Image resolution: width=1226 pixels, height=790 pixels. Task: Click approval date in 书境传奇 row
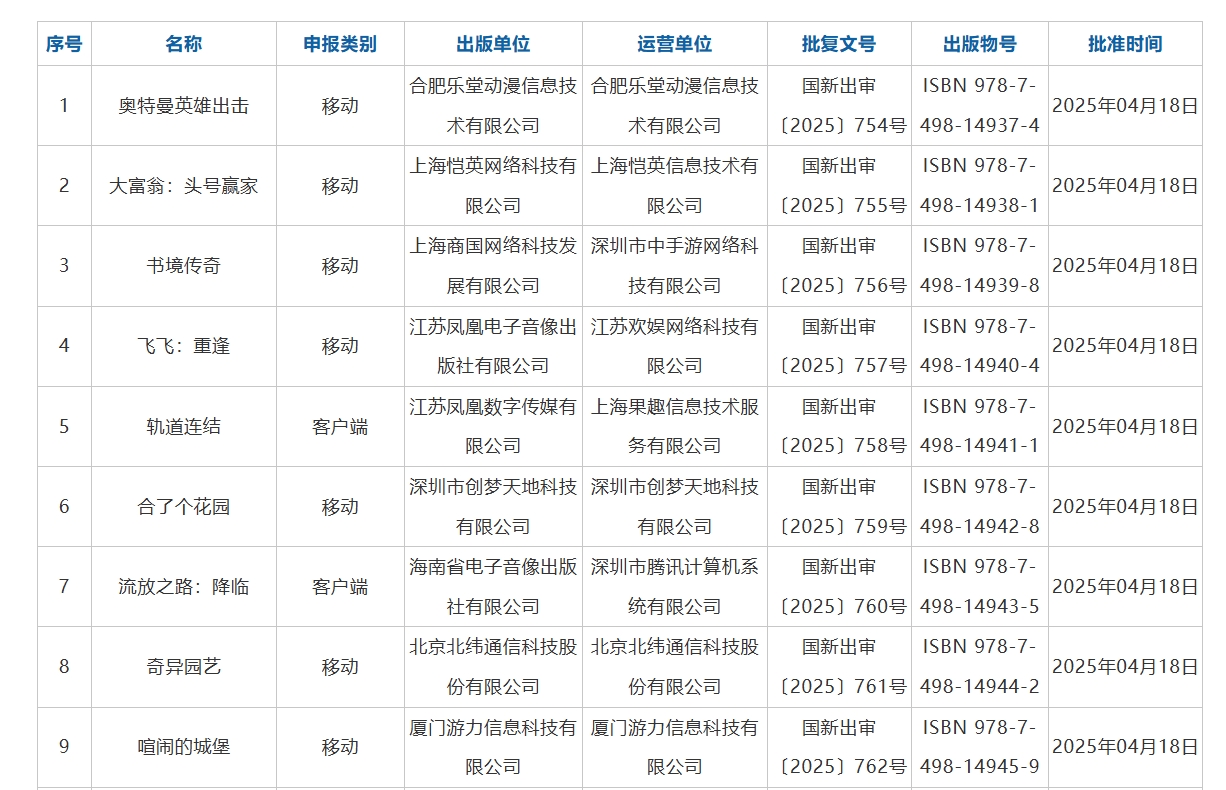point(1125,266)
